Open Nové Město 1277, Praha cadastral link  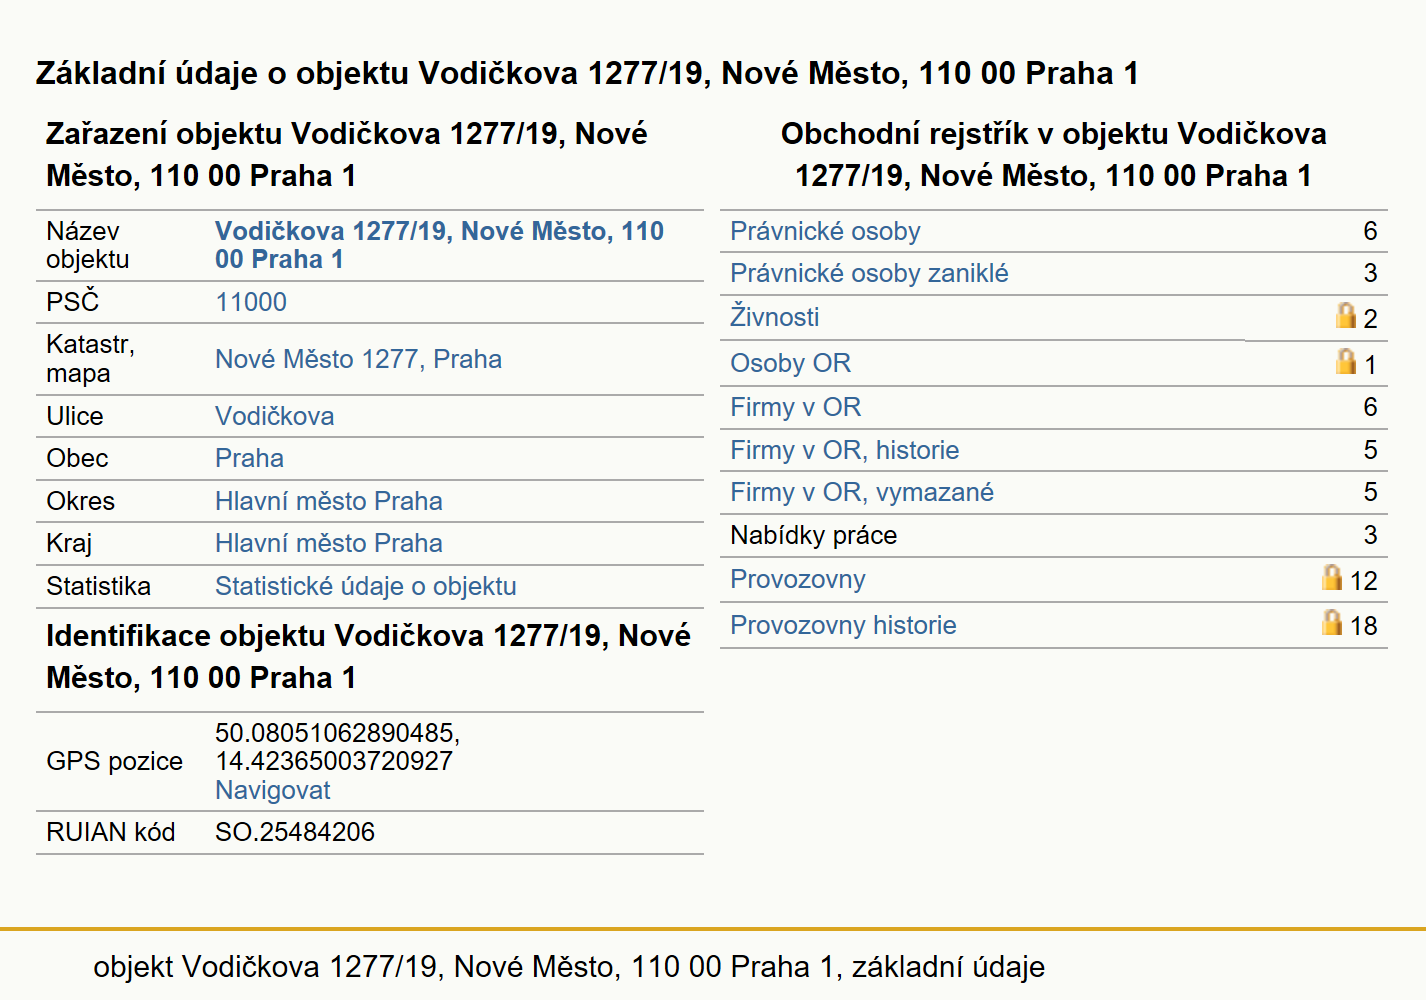click(358, 359)
